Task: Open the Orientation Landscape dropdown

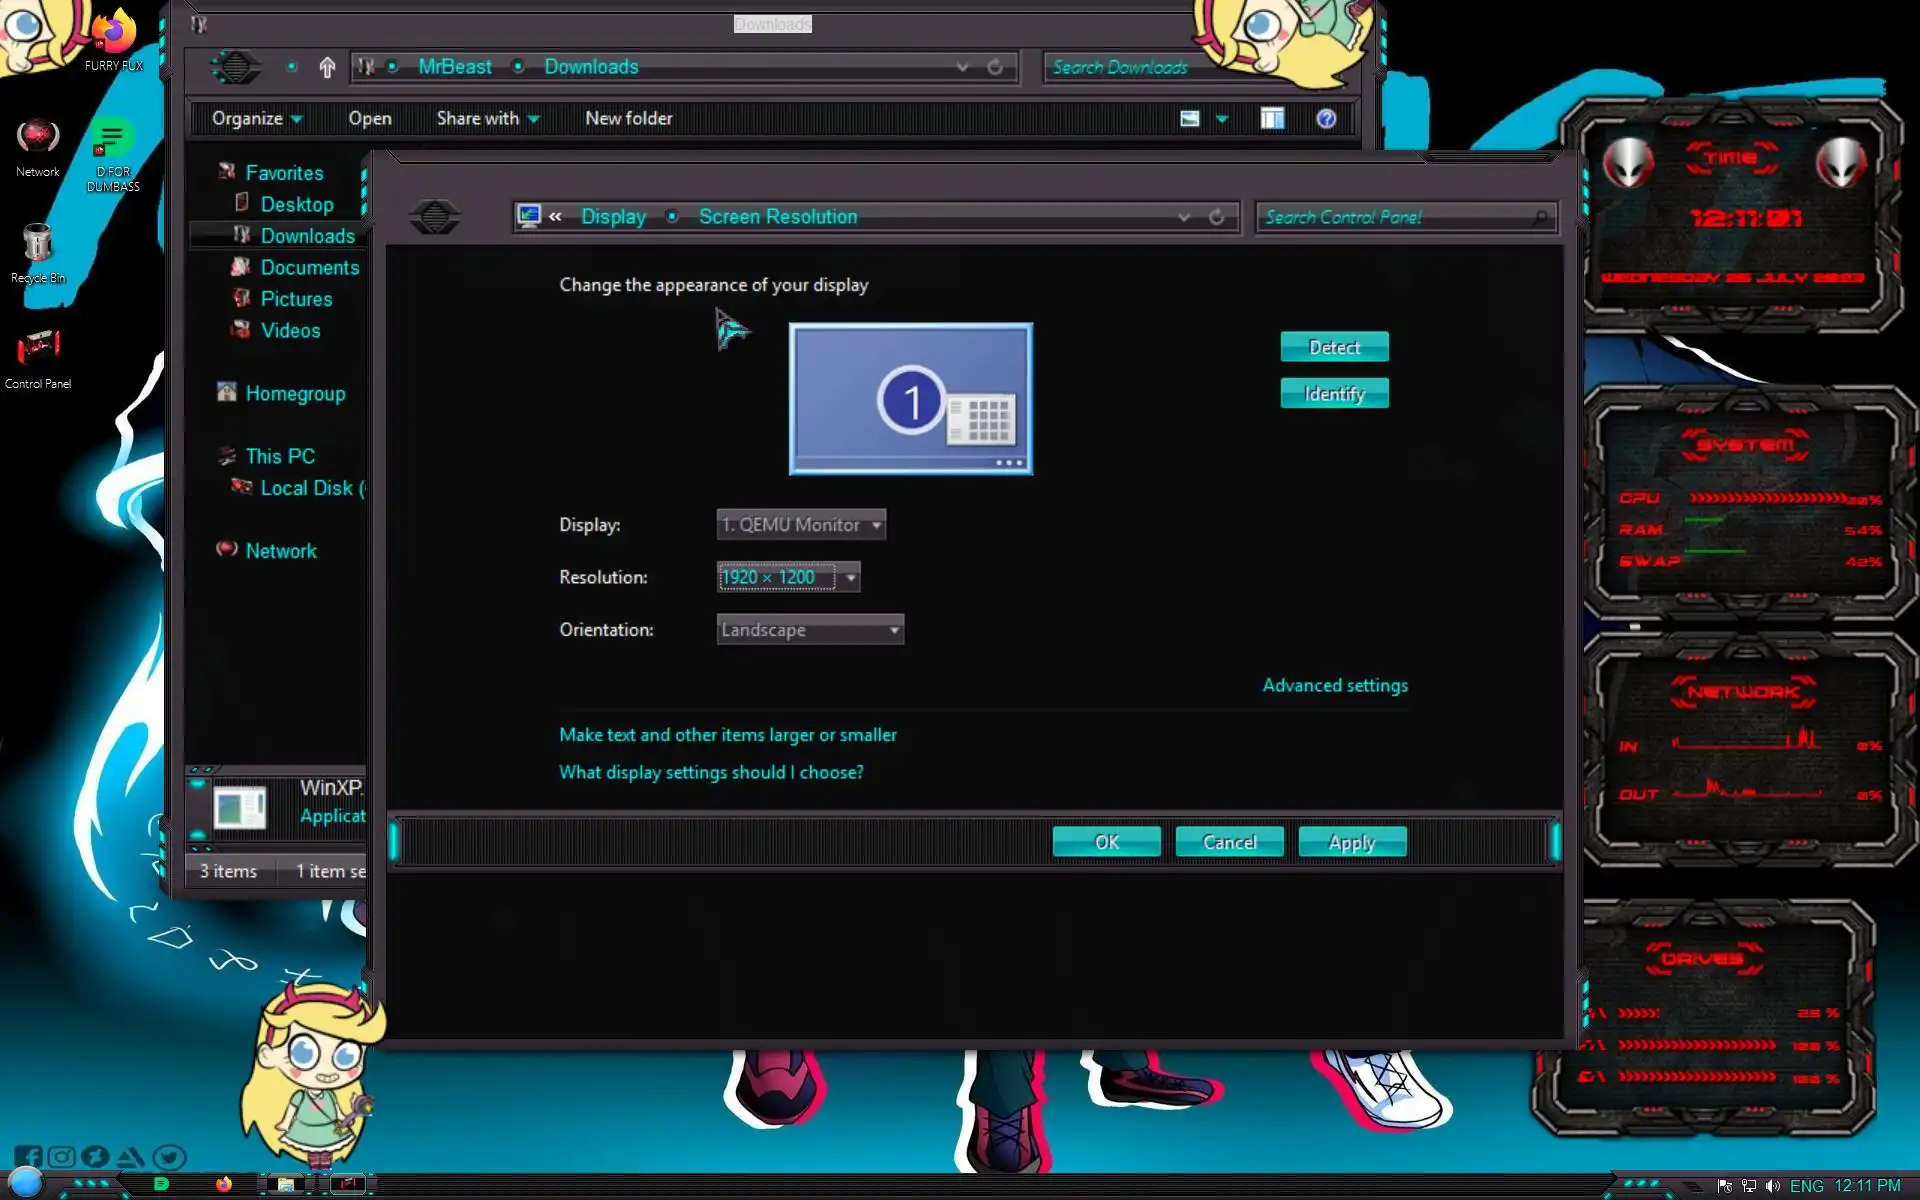Action: point(810,630)
